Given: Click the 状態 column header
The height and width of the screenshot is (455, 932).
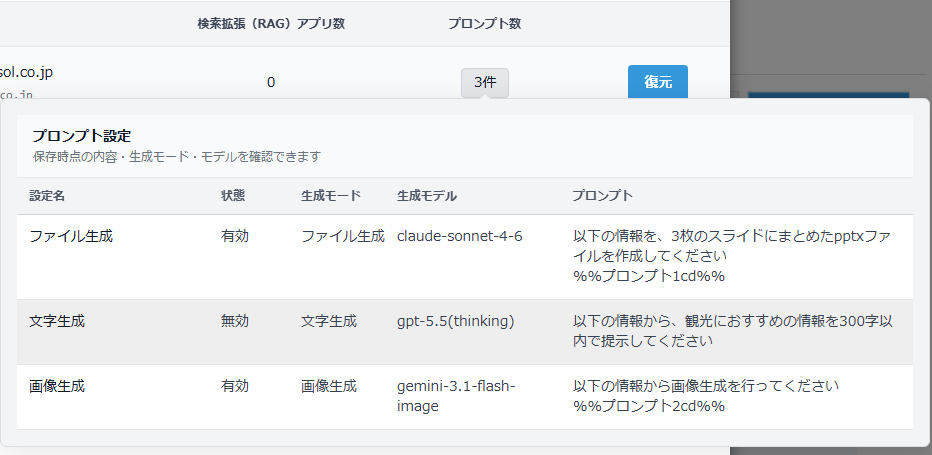Looking at the screenshot, I should pos(233,196).
